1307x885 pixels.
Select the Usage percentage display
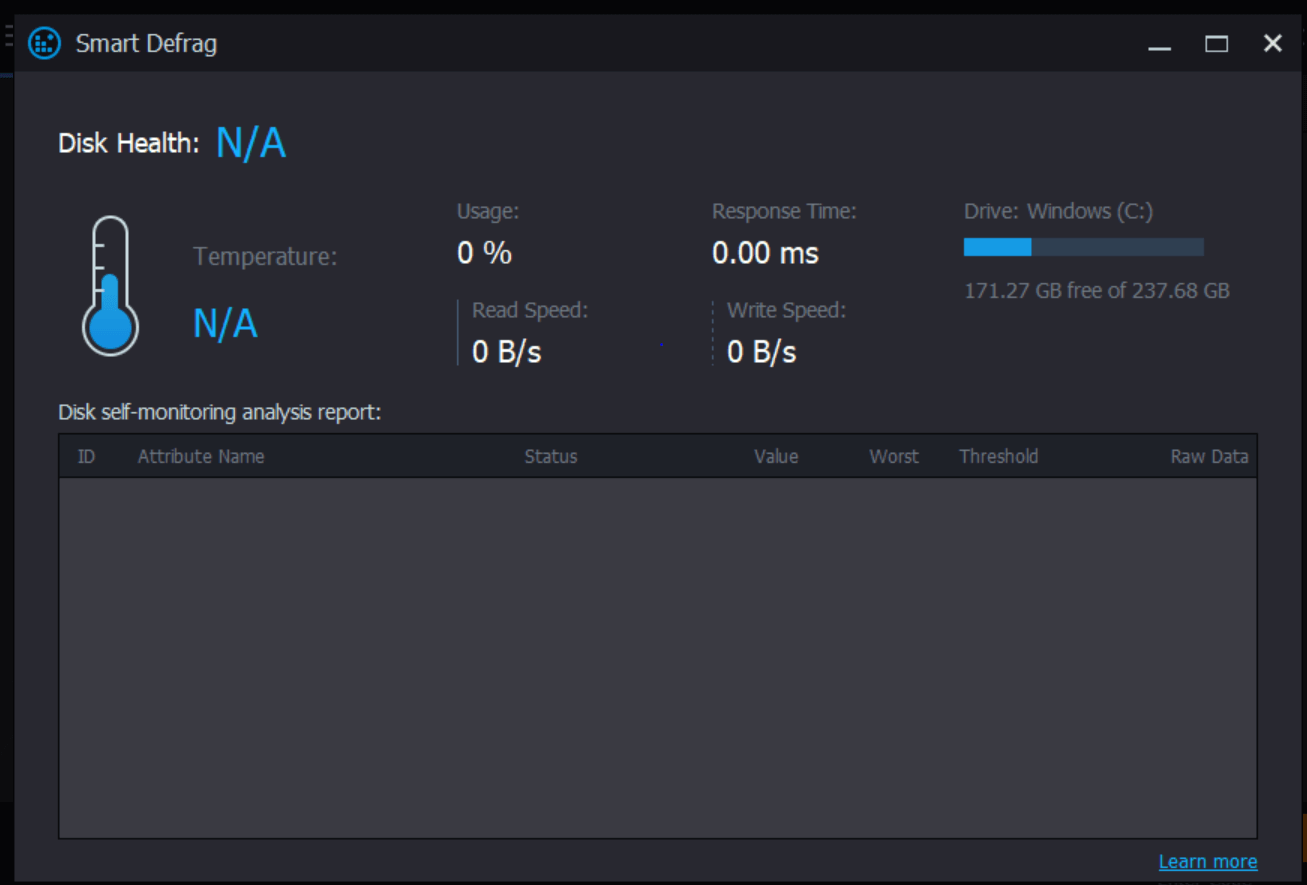point(484,252)
